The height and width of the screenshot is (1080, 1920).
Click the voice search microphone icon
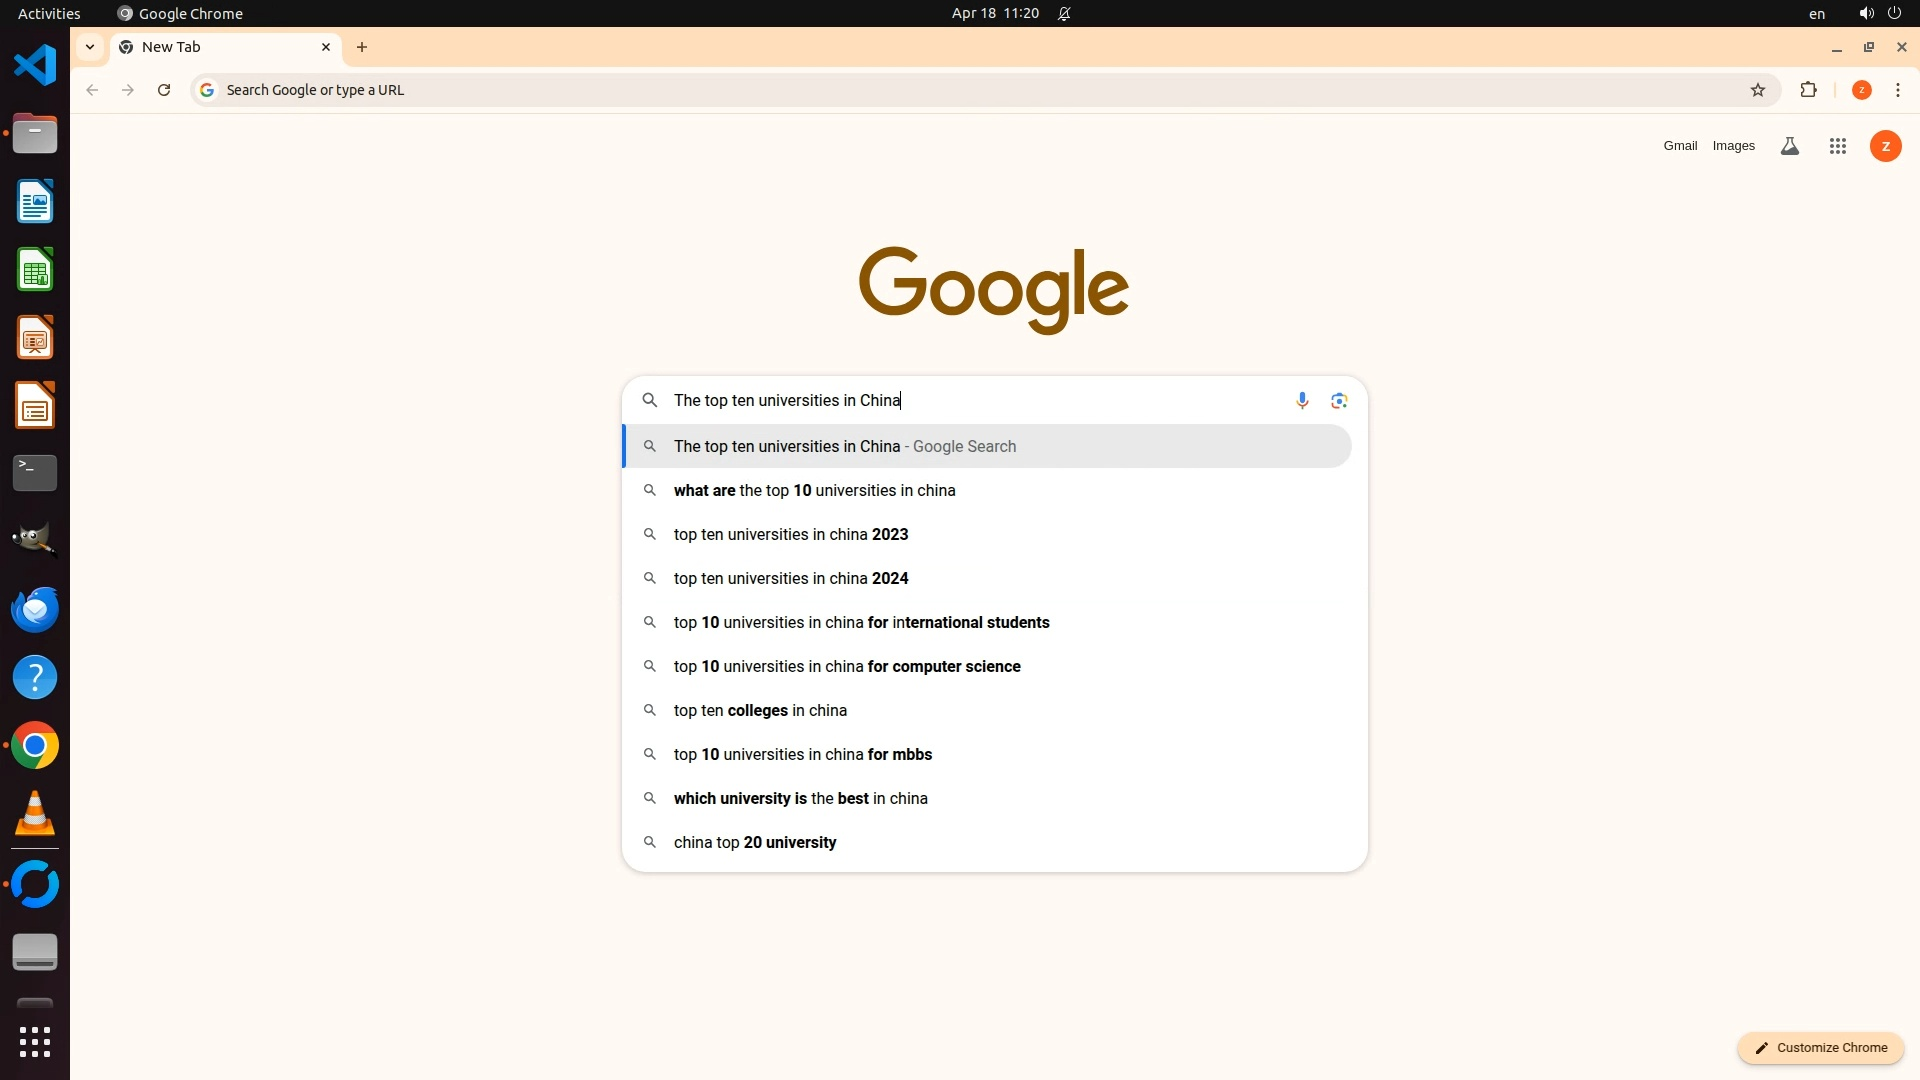click(1302, 401)
